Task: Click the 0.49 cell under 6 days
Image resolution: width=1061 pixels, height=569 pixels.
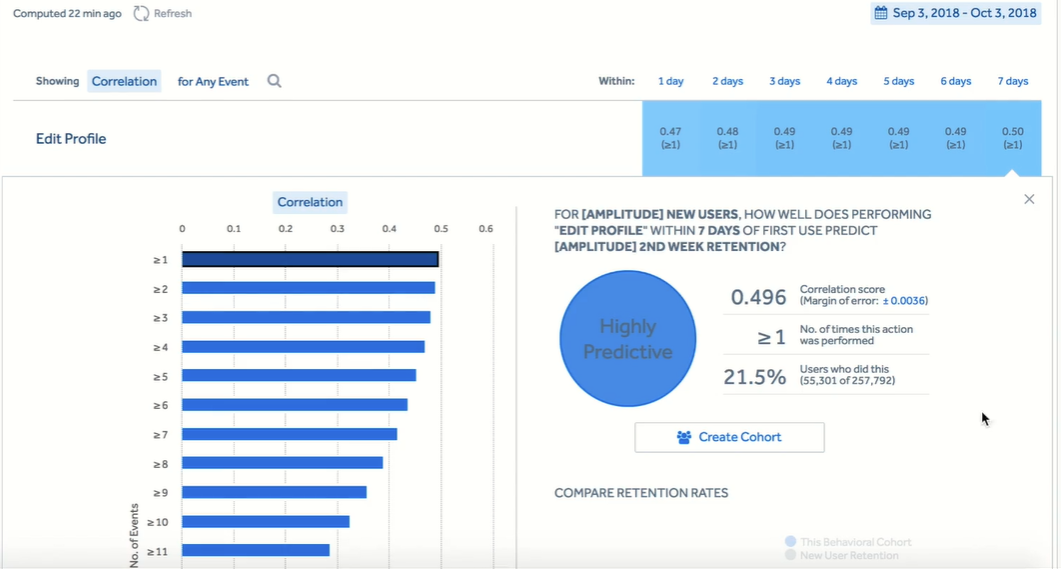Action: (x=955, y=138)
